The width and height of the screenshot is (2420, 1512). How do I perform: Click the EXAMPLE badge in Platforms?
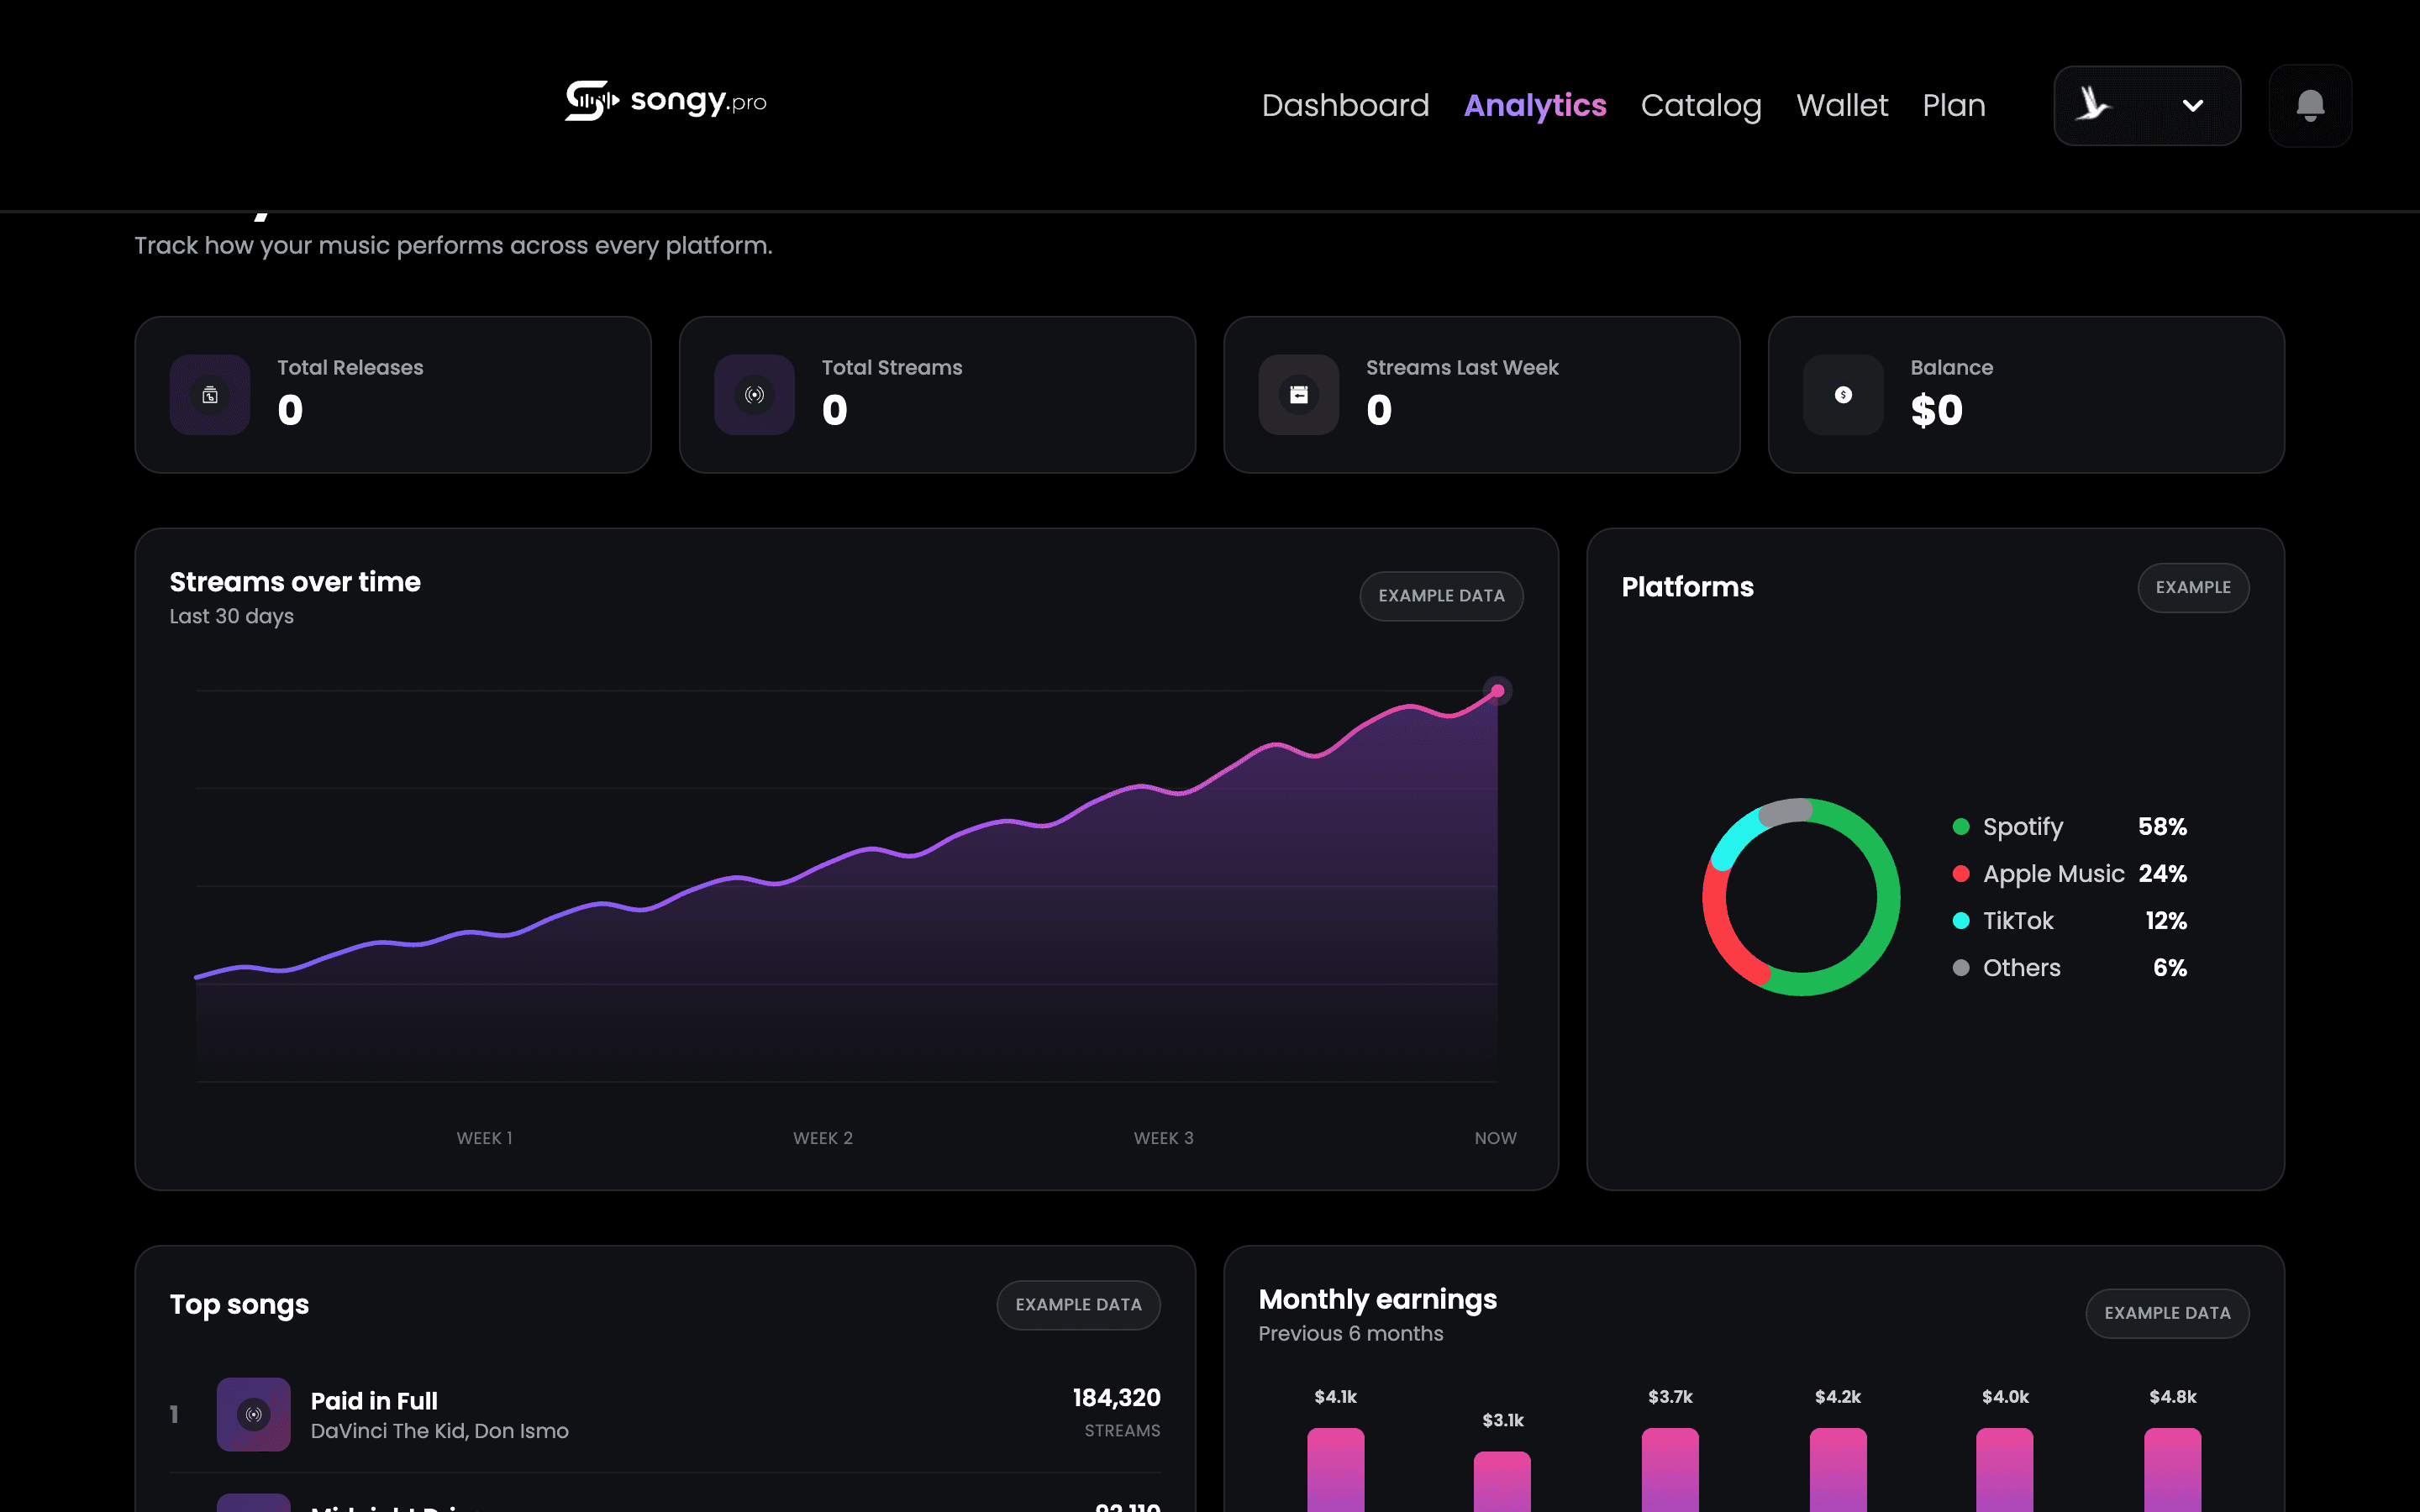pyautogui.click(x=2193, y=587)
